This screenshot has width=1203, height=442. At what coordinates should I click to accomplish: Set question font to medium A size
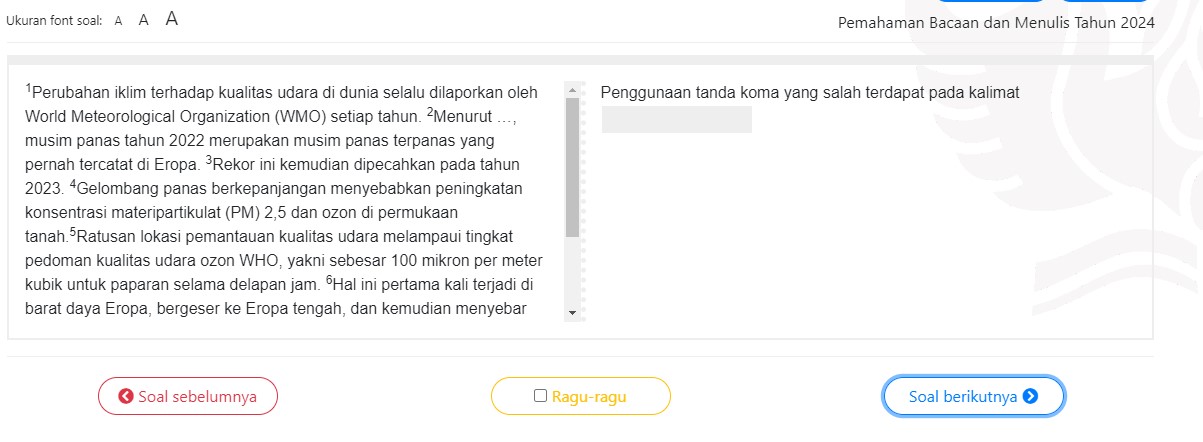144,20
